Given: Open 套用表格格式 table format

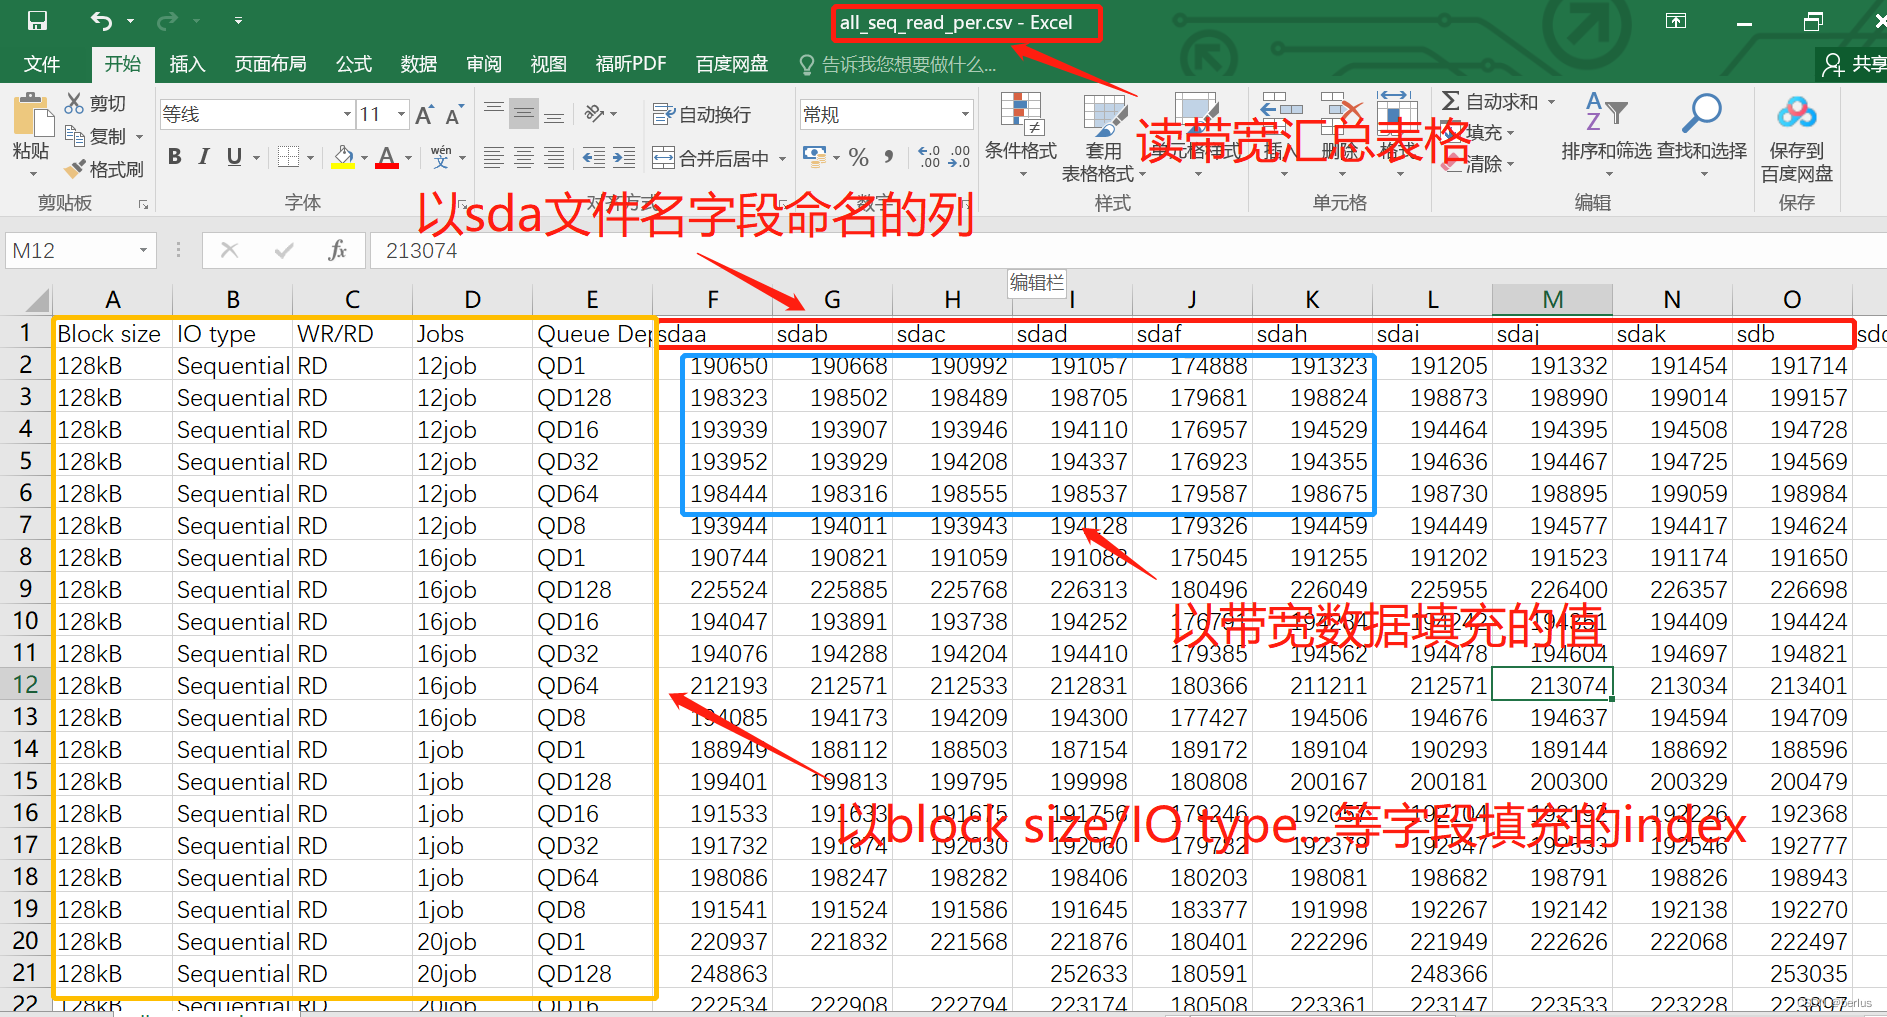Looking at the screenshot, I should click(1103, 138).
